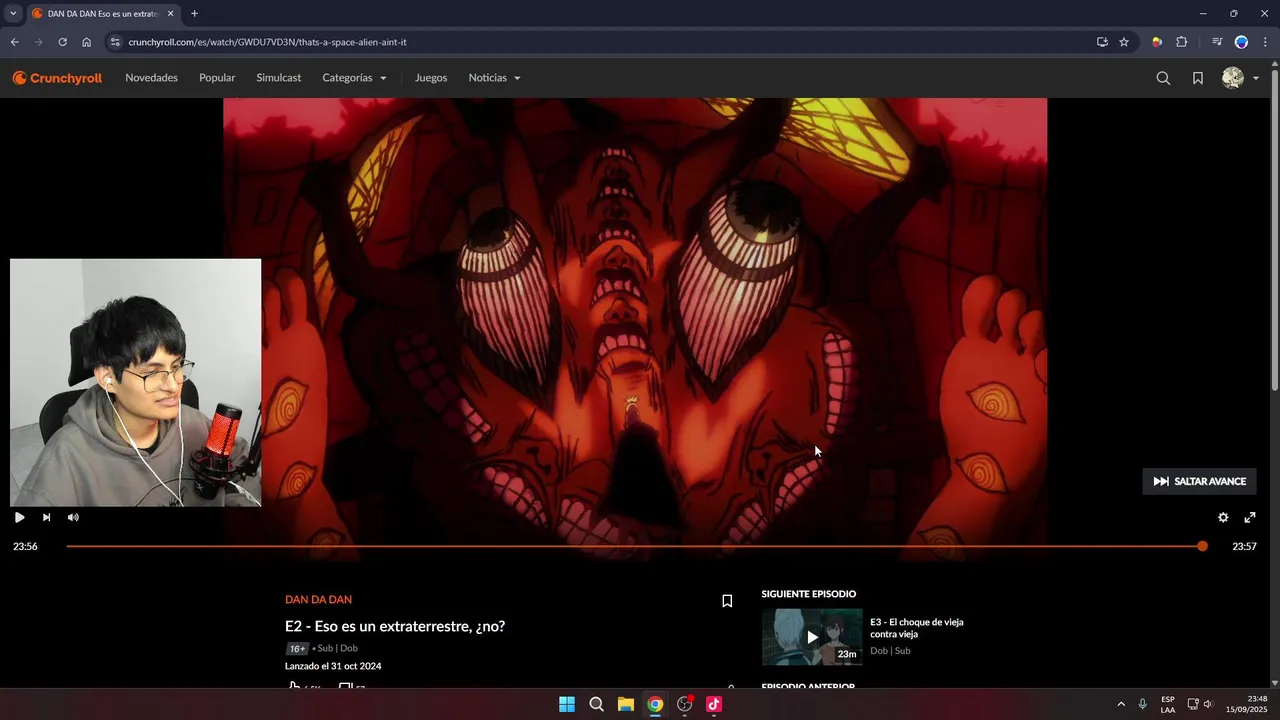Open the Chrome profile avatar
Screen dimensions: 1280x720
pos(1241,42)
